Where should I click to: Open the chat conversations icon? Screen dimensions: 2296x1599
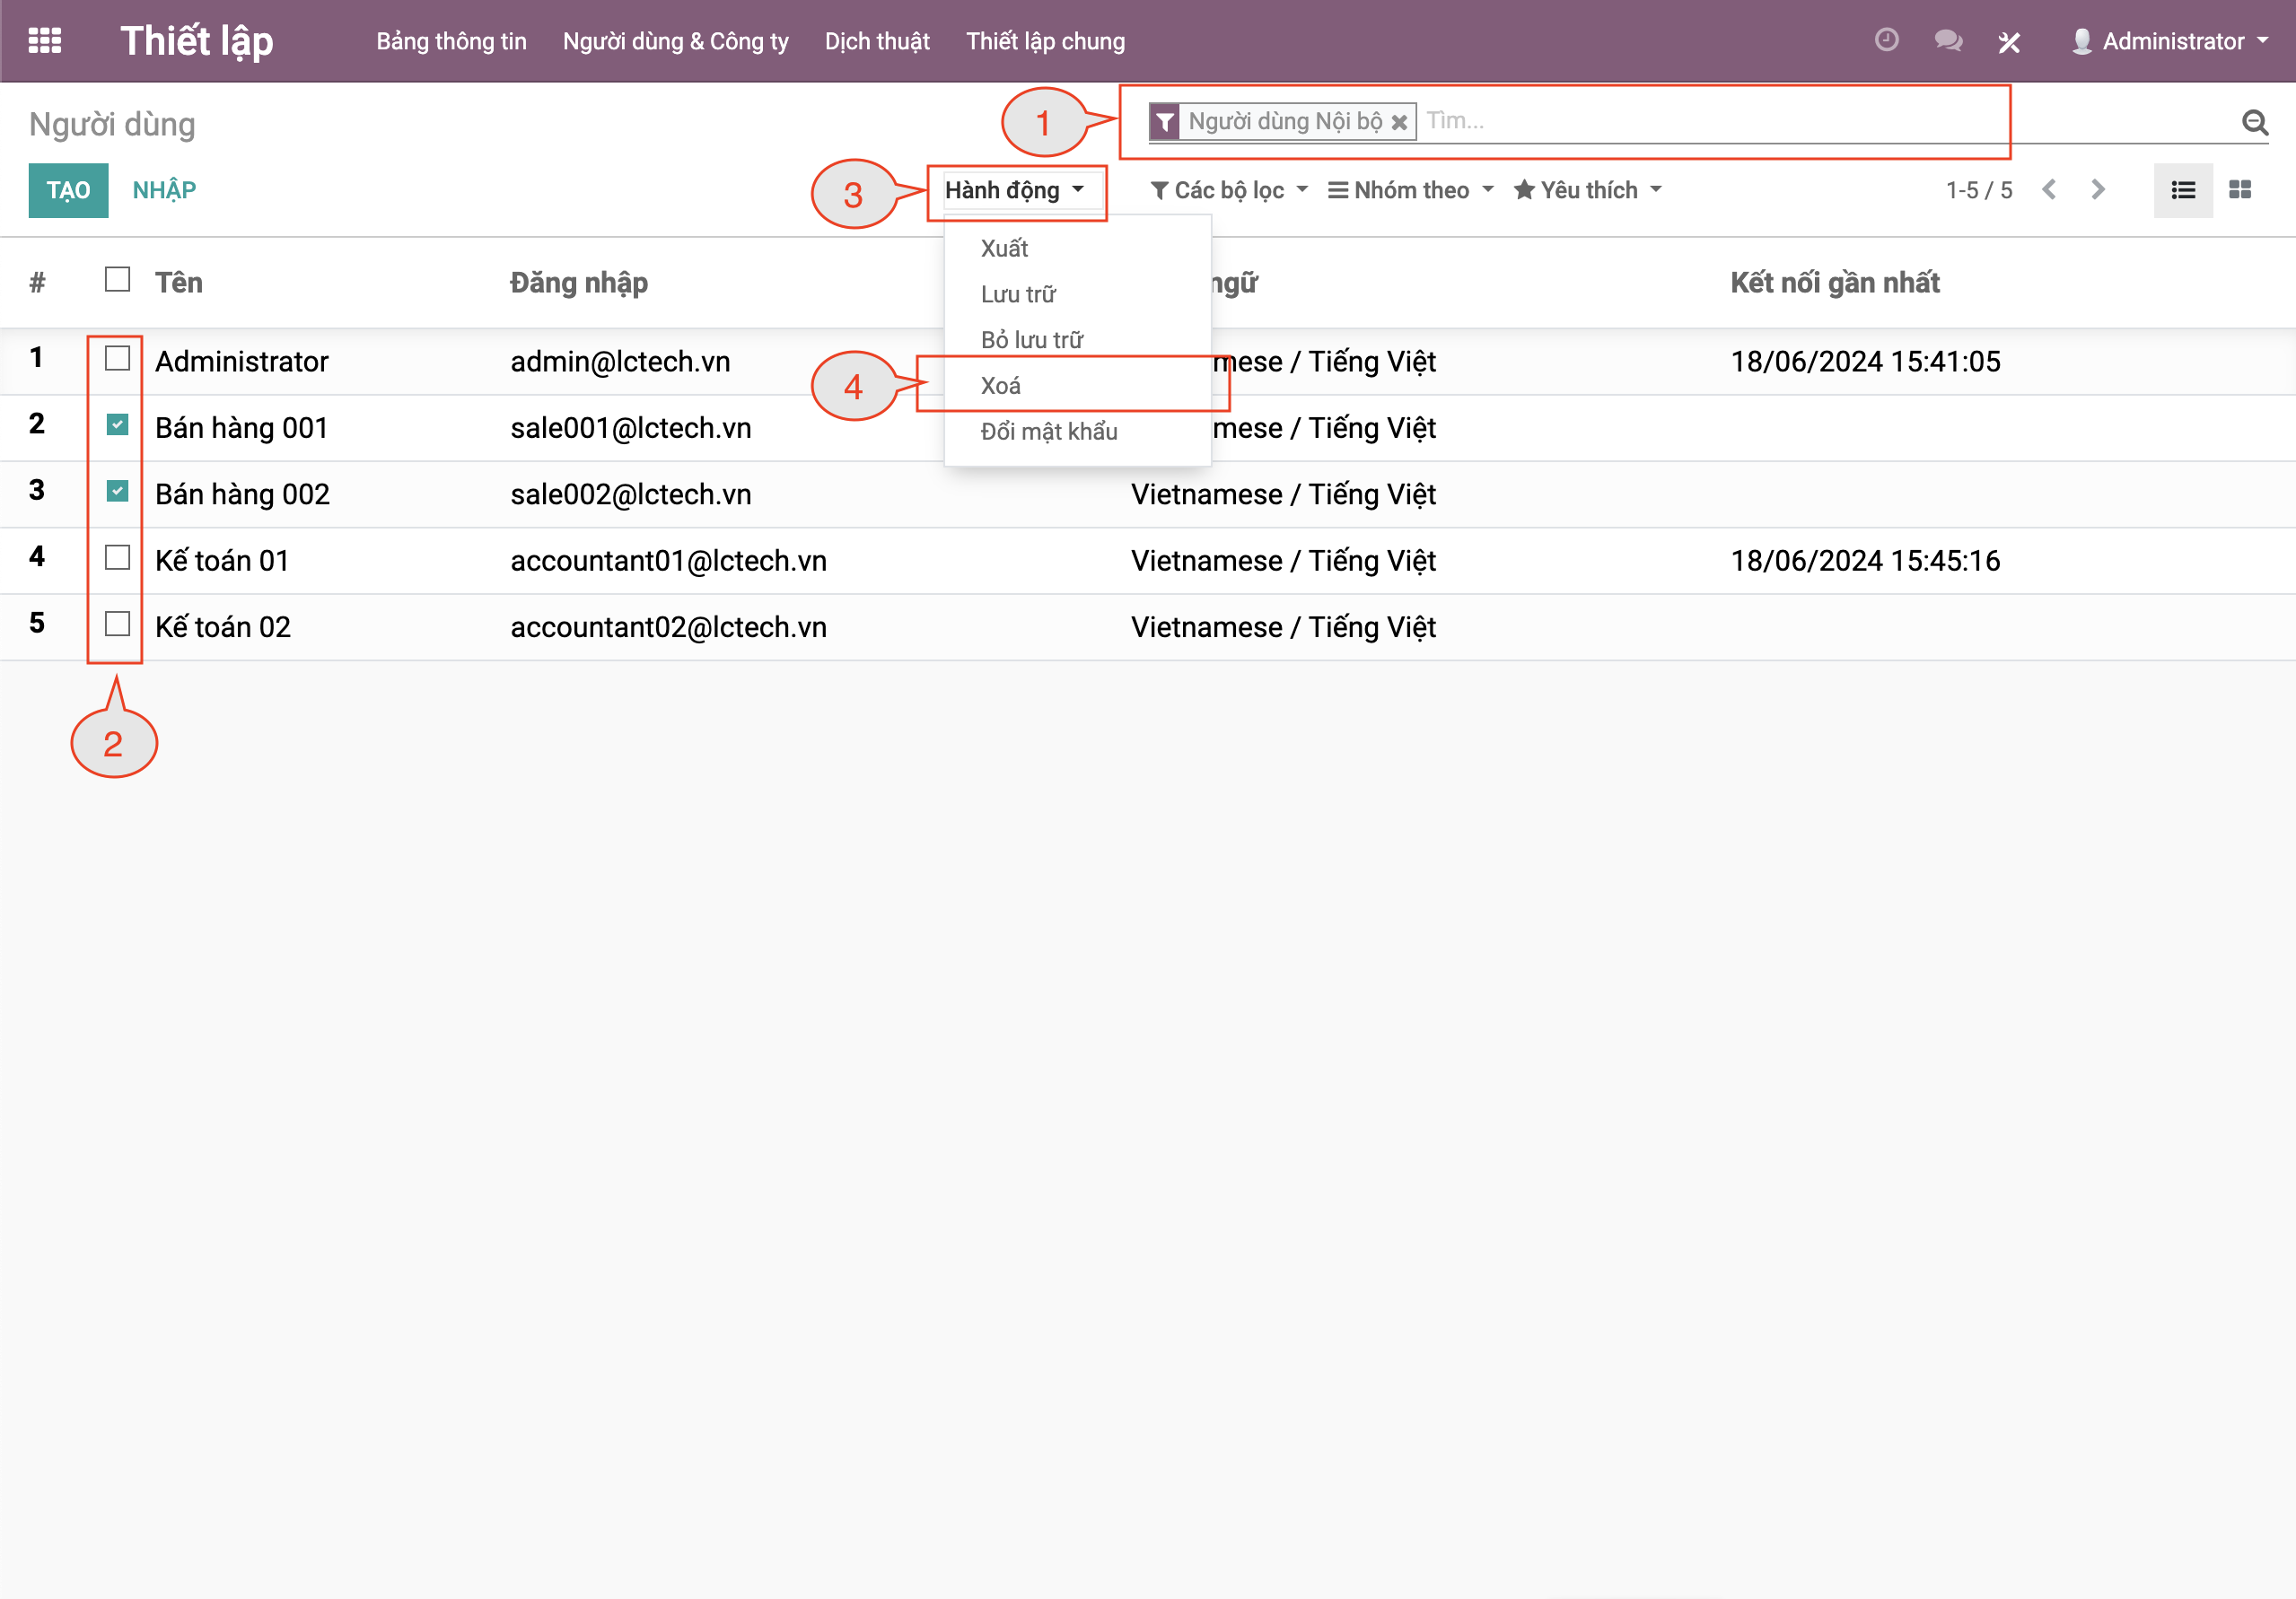pyautogui.click(x=1947, y=41)
